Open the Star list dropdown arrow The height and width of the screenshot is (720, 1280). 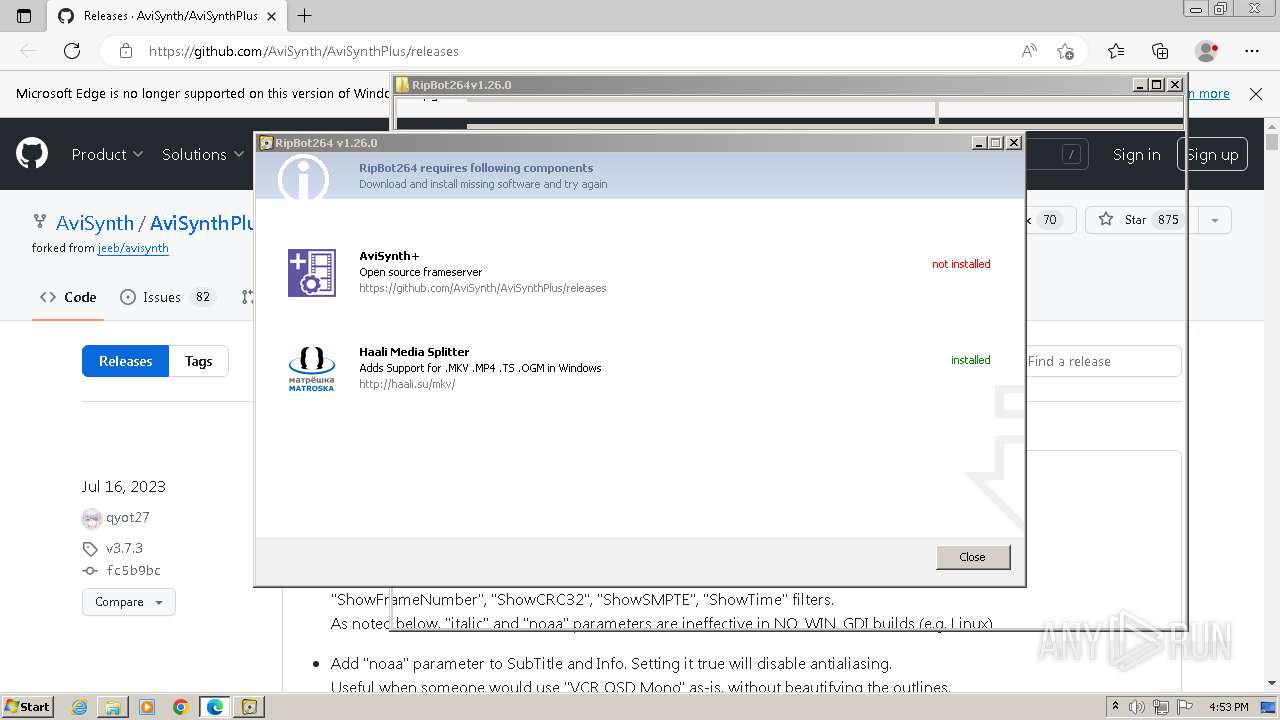point(1215,220)
